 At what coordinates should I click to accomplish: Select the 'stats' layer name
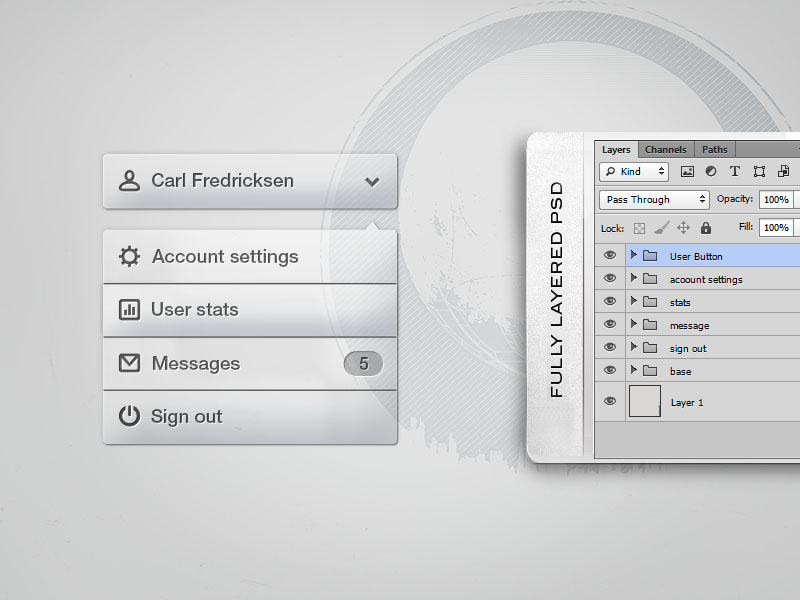(x=680, y=303)
